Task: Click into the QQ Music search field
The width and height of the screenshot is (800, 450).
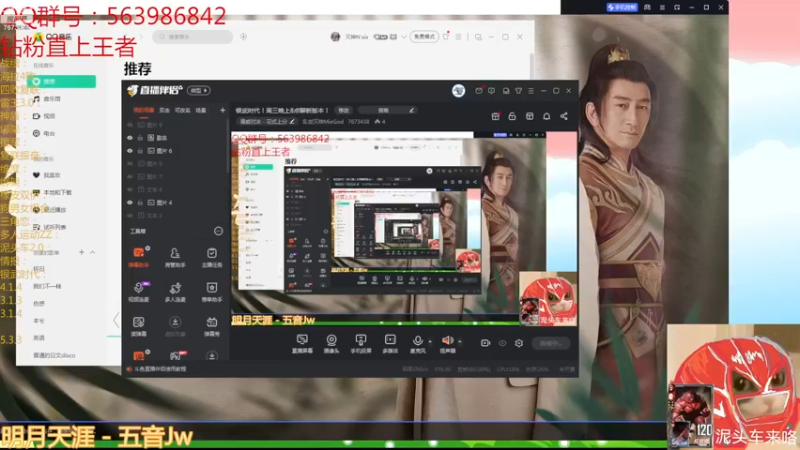Action: click(x=193, y=37)
